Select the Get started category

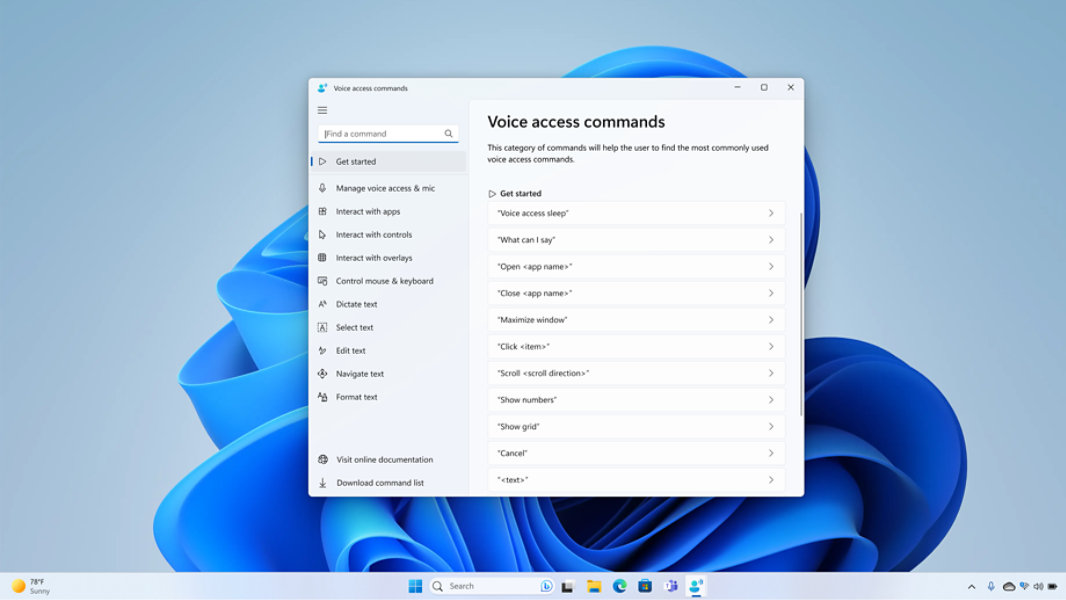(x=388, y=162)
